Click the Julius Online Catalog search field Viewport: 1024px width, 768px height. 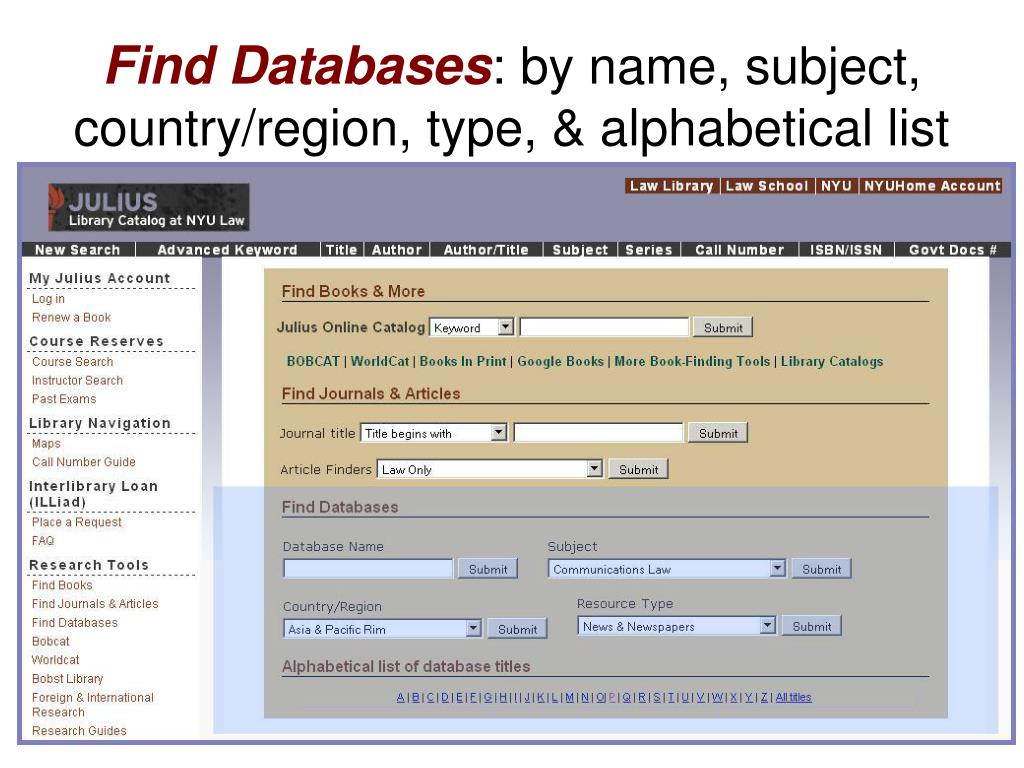tap(604, 327)
